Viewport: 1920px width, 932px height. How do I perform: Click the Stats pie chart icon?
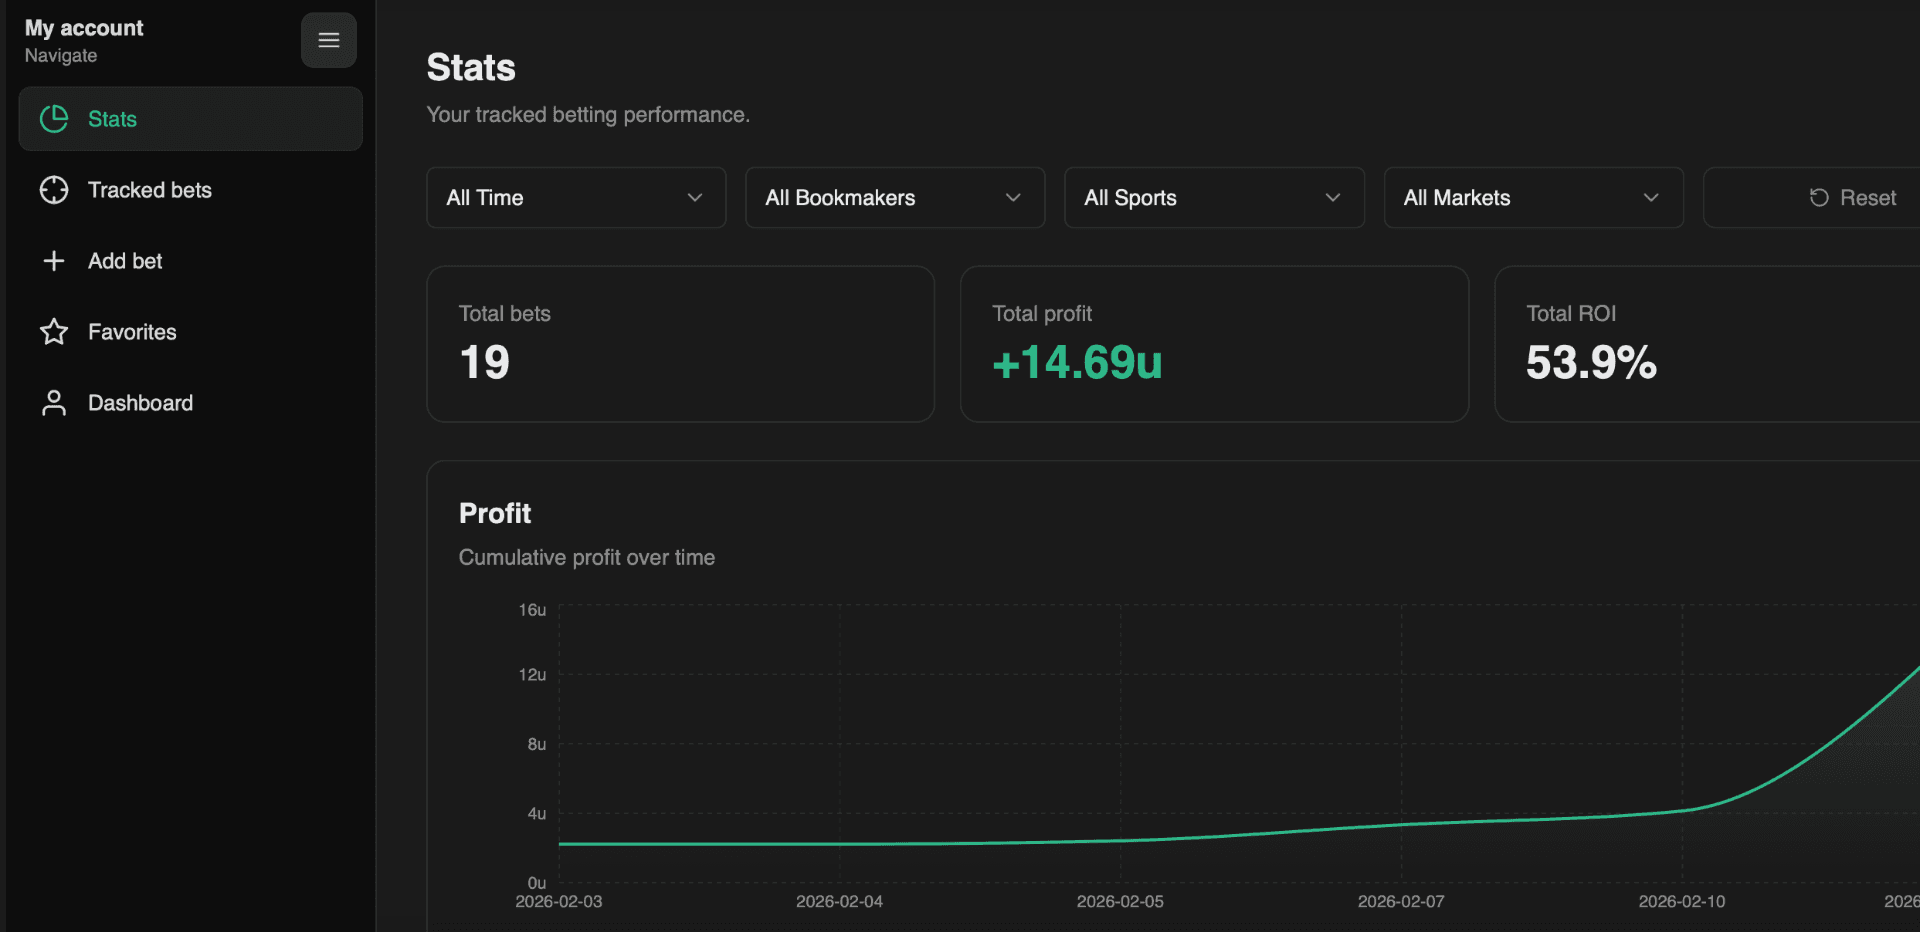(x=54, y=118)
